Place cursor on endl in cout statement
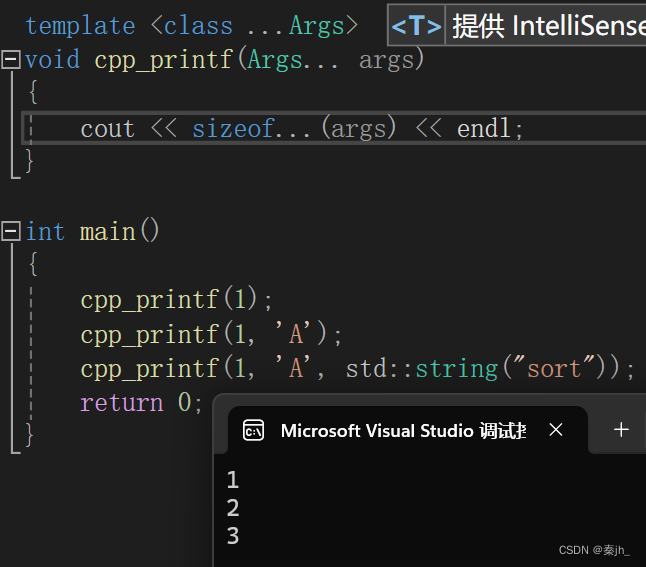This screenshot has height=567, width=646. [x=486, y=129]
